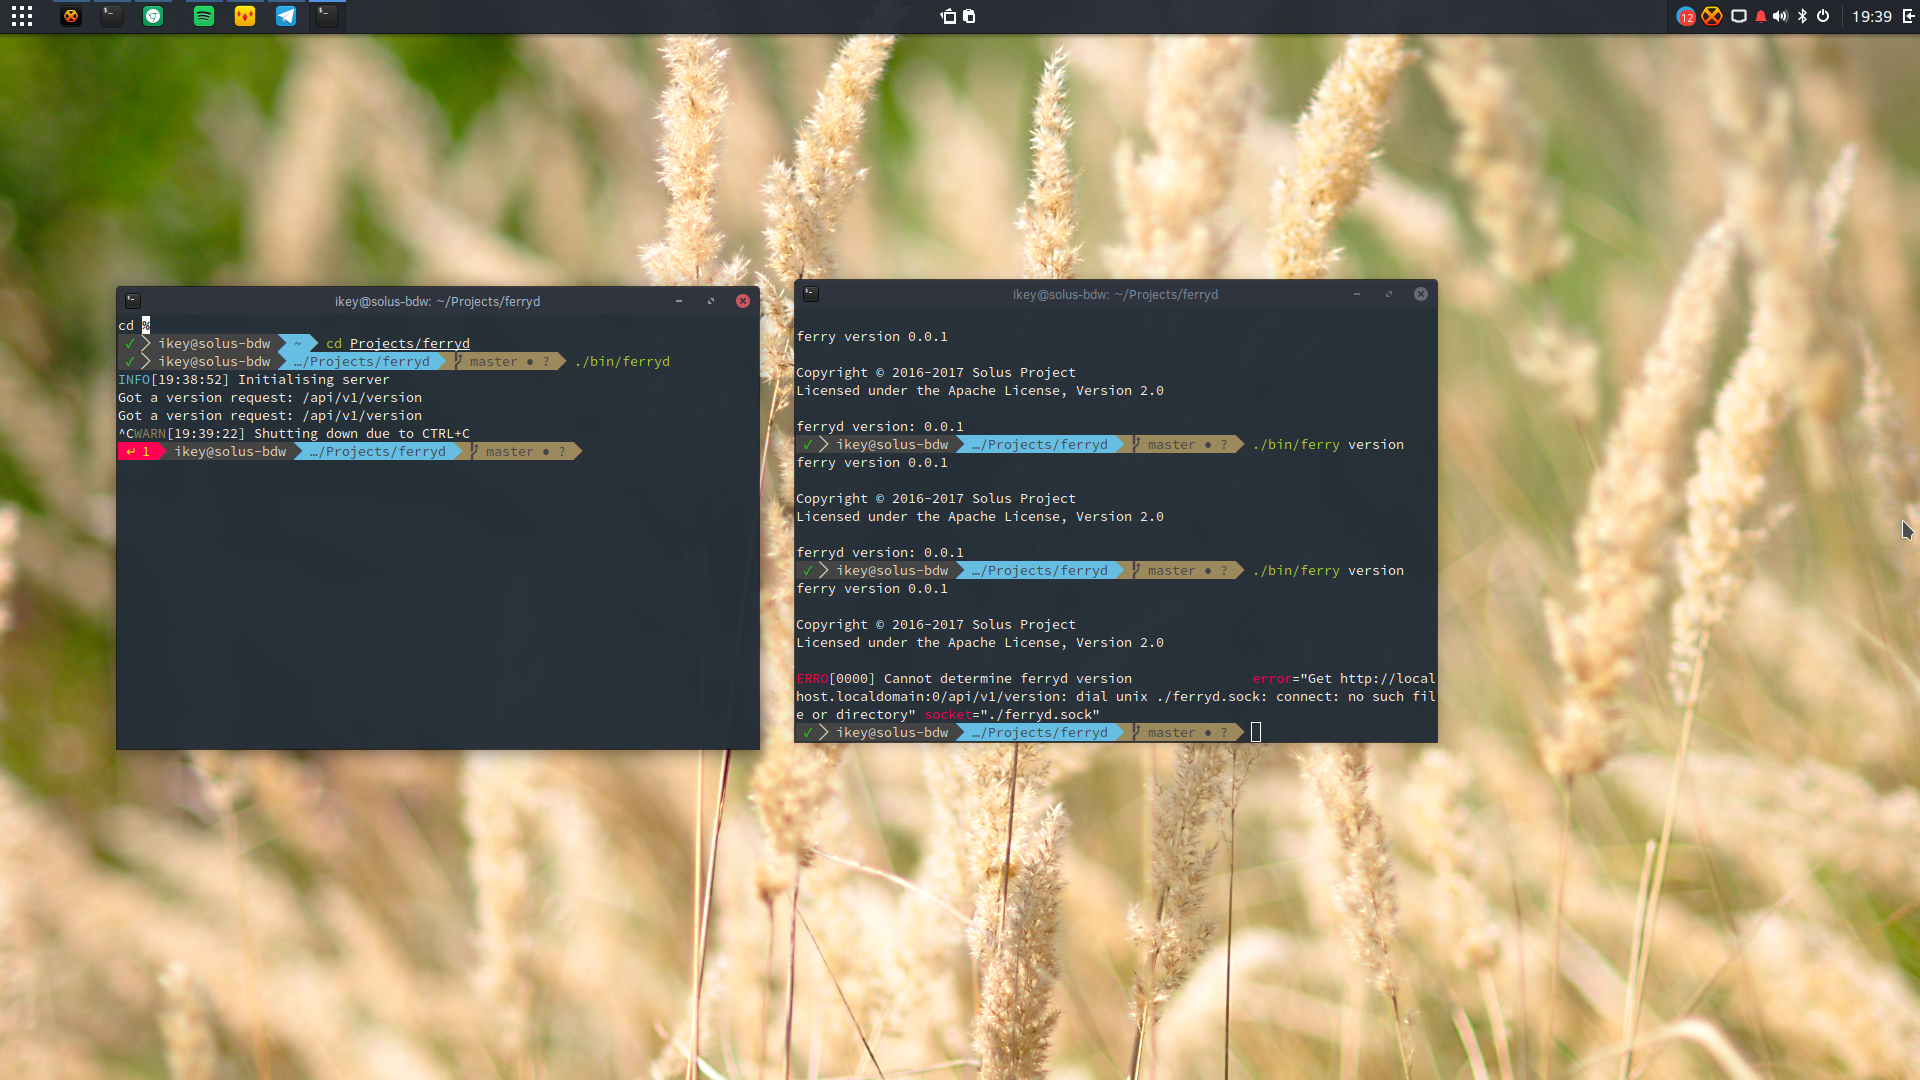Click the red exit-status '1' prompt segment
This screenshot has height=1080, width=1920.
(140, 452)
